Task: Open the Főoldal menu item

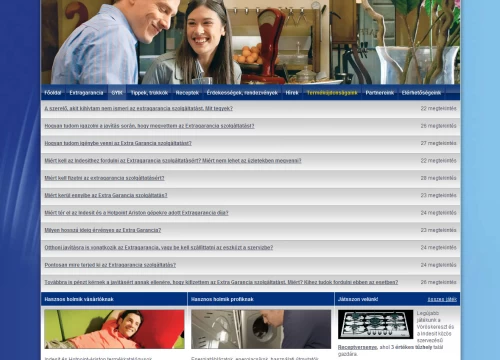Action: (x=53, y=93)
